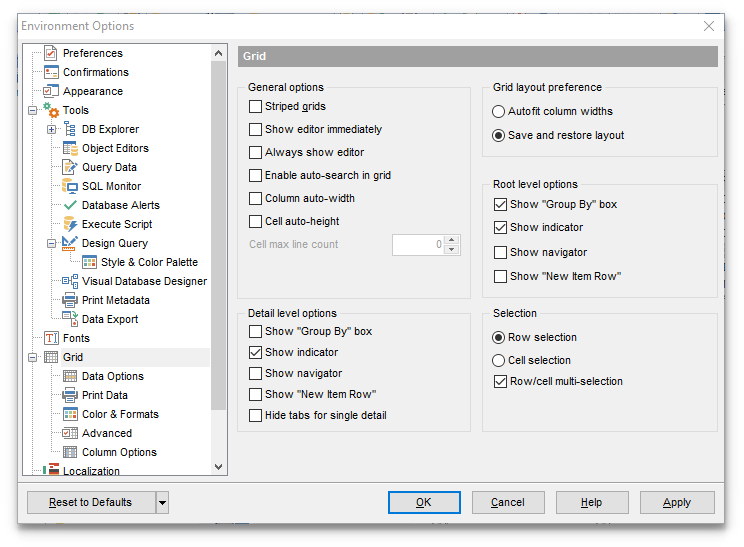The width and height of the screenshot is (744, 547).
Task: Uncheck root level Show indicator
Action: tap(500, 228)
